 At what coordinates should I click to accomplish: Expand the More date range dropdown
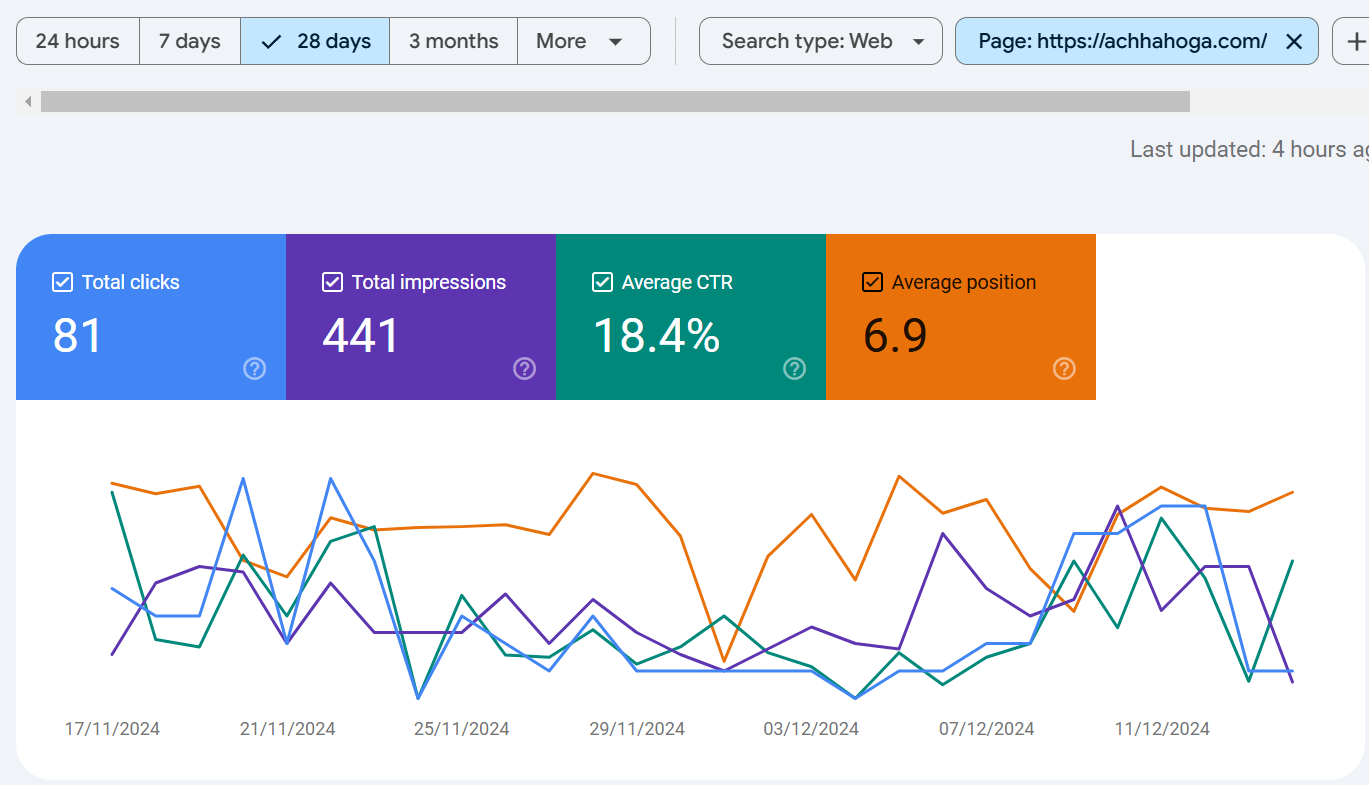click(x=582, y=41)
